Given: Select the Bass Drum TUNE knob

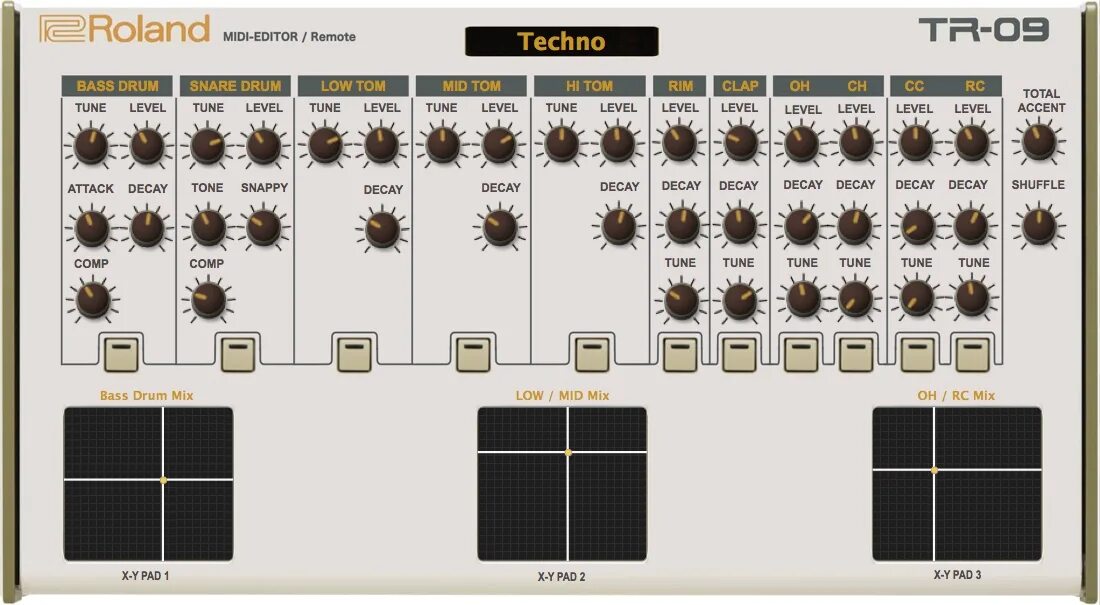Looking at the screenshot, I should (89, 145).
